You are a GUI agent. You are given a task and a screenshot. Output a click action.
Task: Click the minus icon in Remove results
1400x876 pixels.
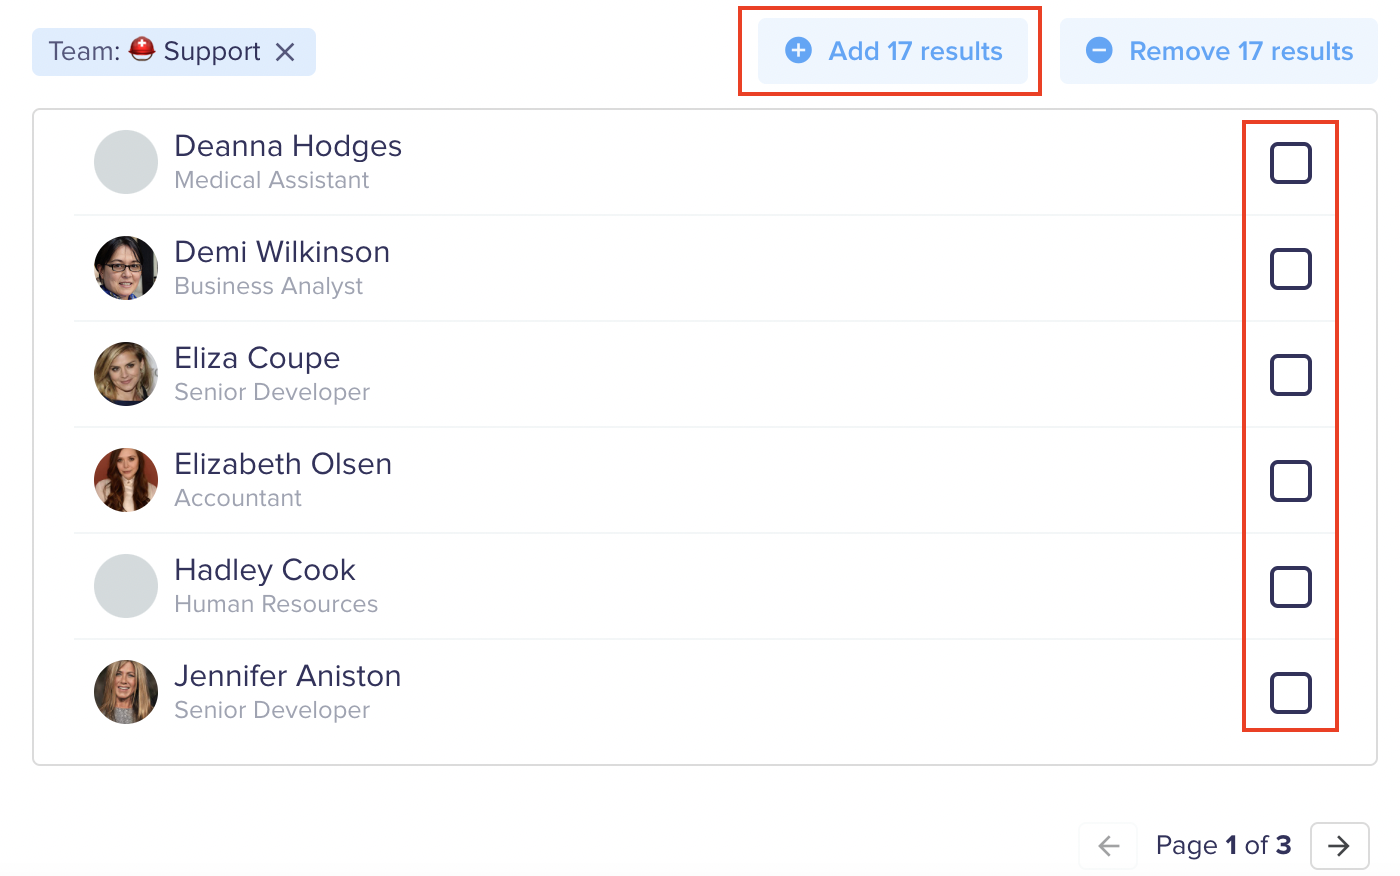tap(1099, 51)
